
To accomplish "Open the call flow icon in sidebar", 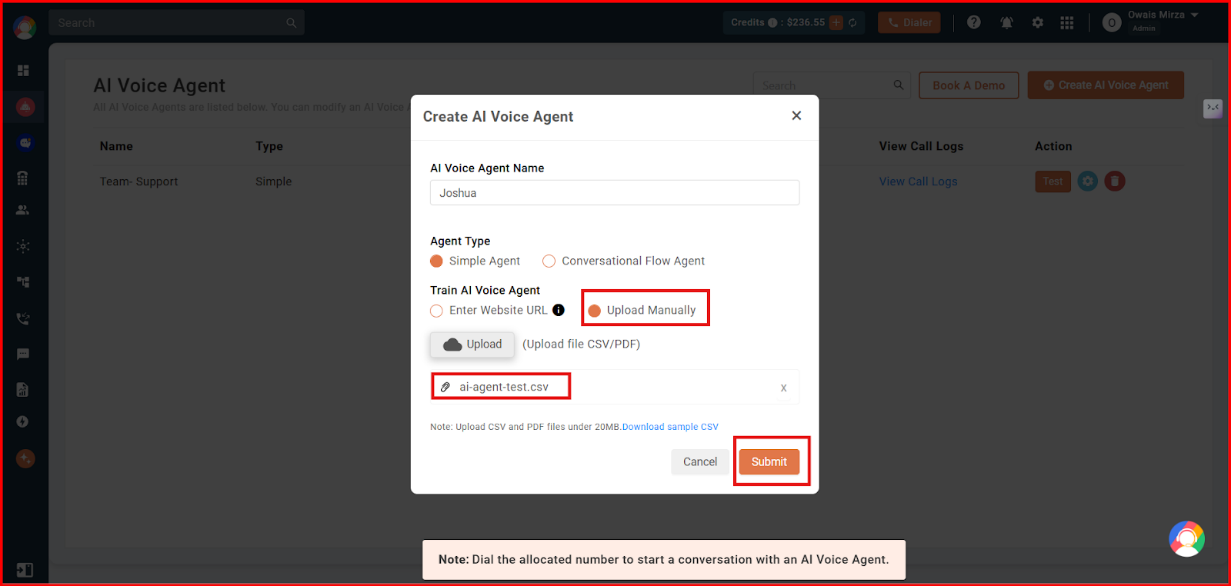I will pyautogui.click(x=23, y=283).
